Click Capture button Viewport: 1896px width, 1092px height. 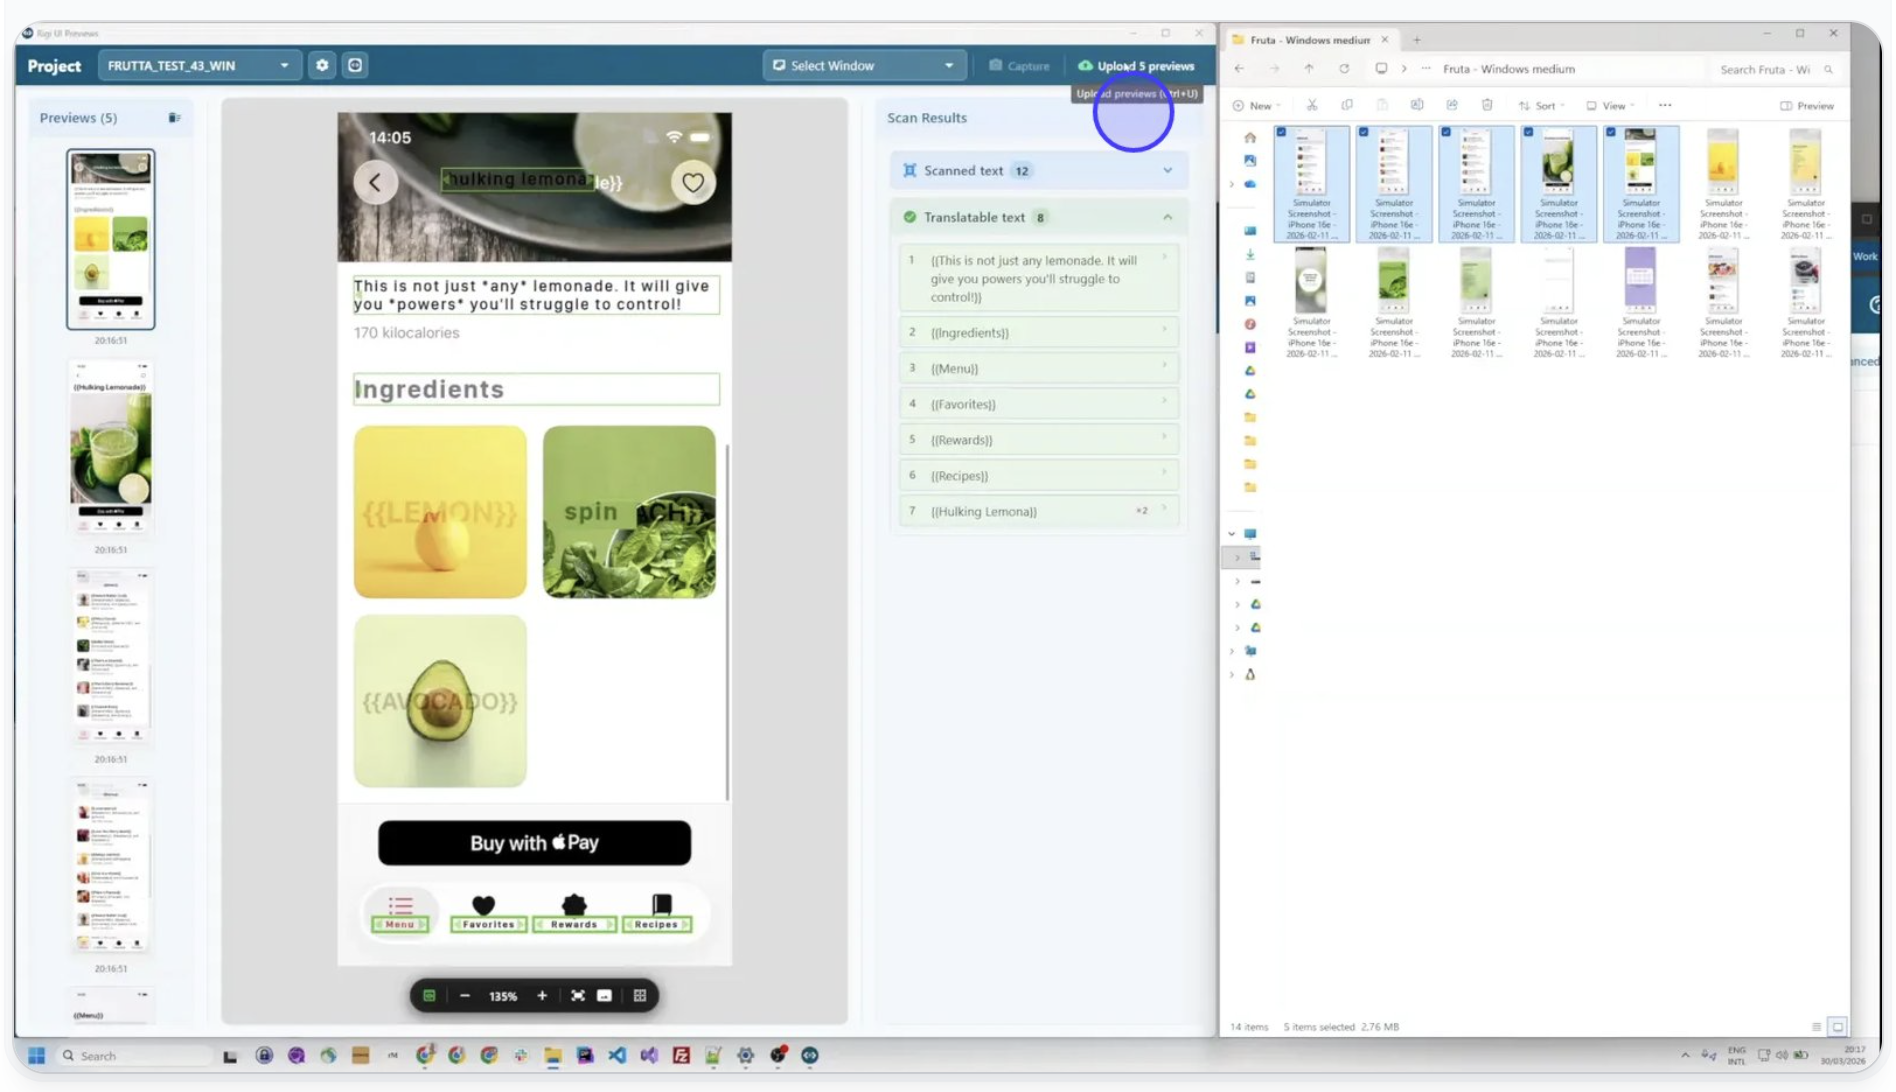1019,66
